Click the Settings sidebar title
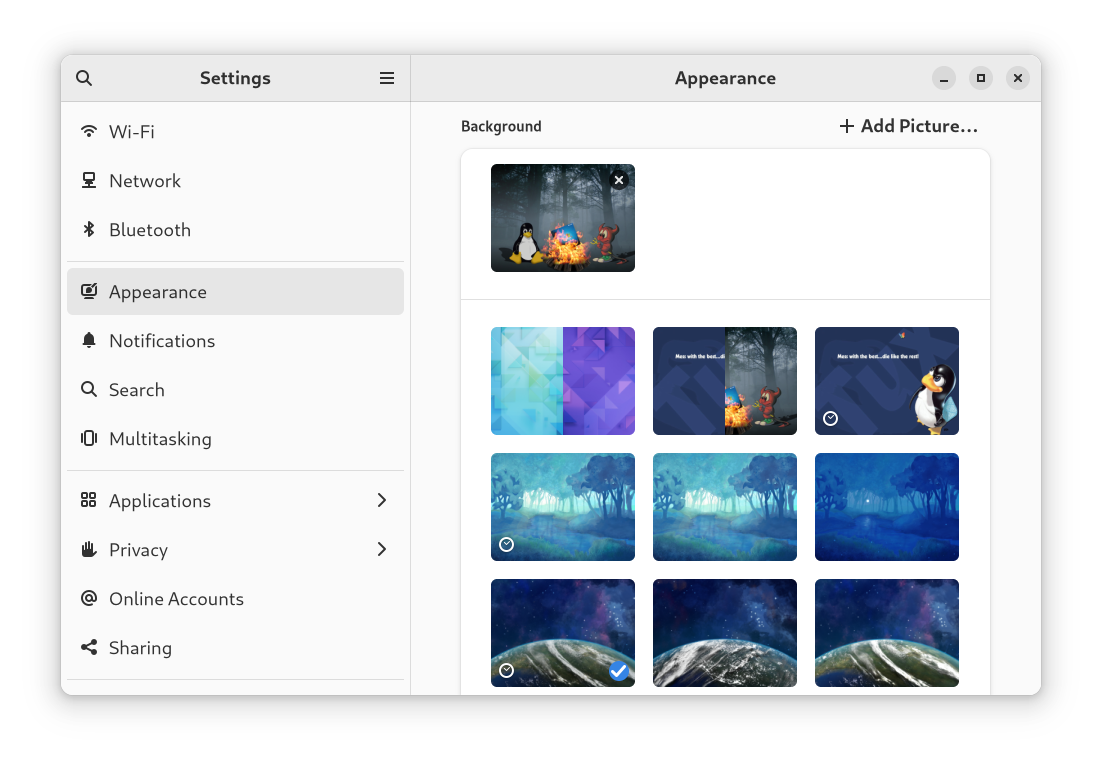Screen dimensions: 1102x762 pyautogui.click(x=235, y=78)
